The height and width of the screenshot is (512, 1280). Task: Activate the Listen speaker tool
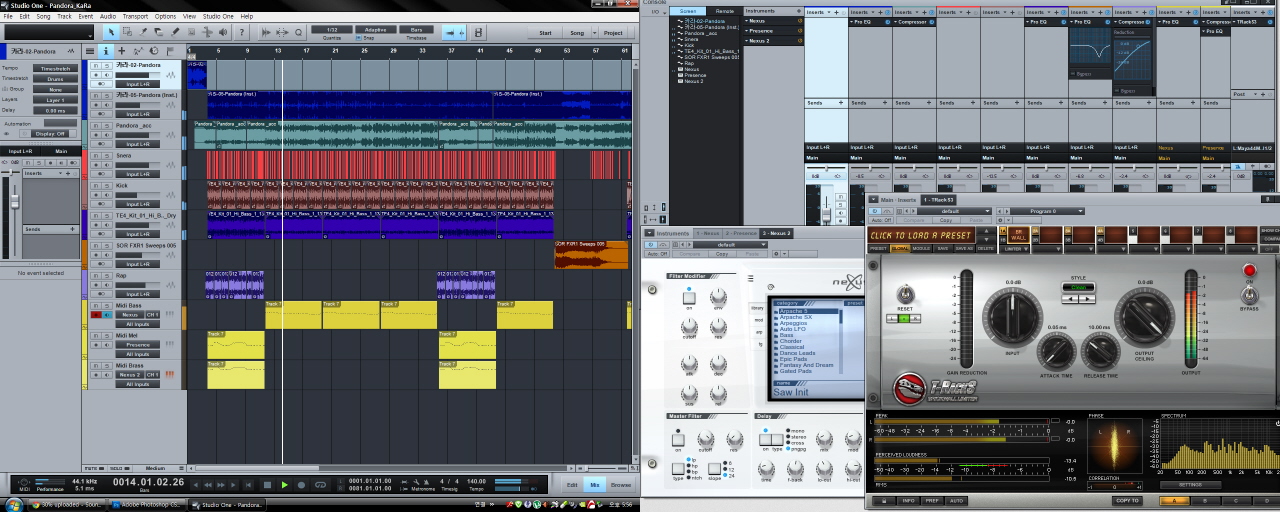[x=223, y=32]
